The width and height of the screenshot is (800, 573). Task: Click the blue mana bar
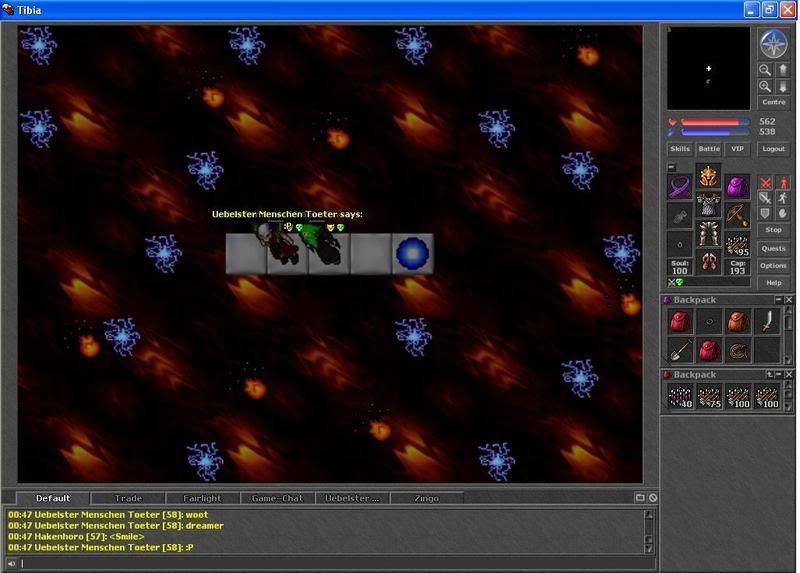[x=715, y=132]
